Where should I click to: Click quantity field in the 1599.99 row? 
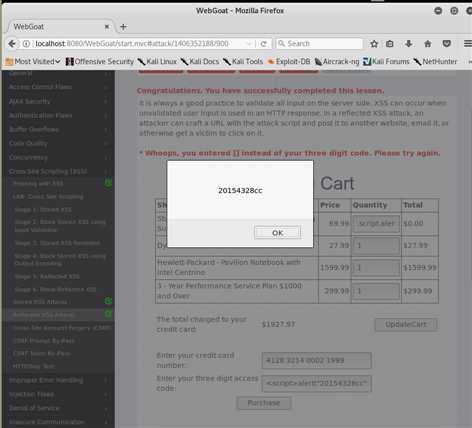pyautogui.click(x=376, y=268)
